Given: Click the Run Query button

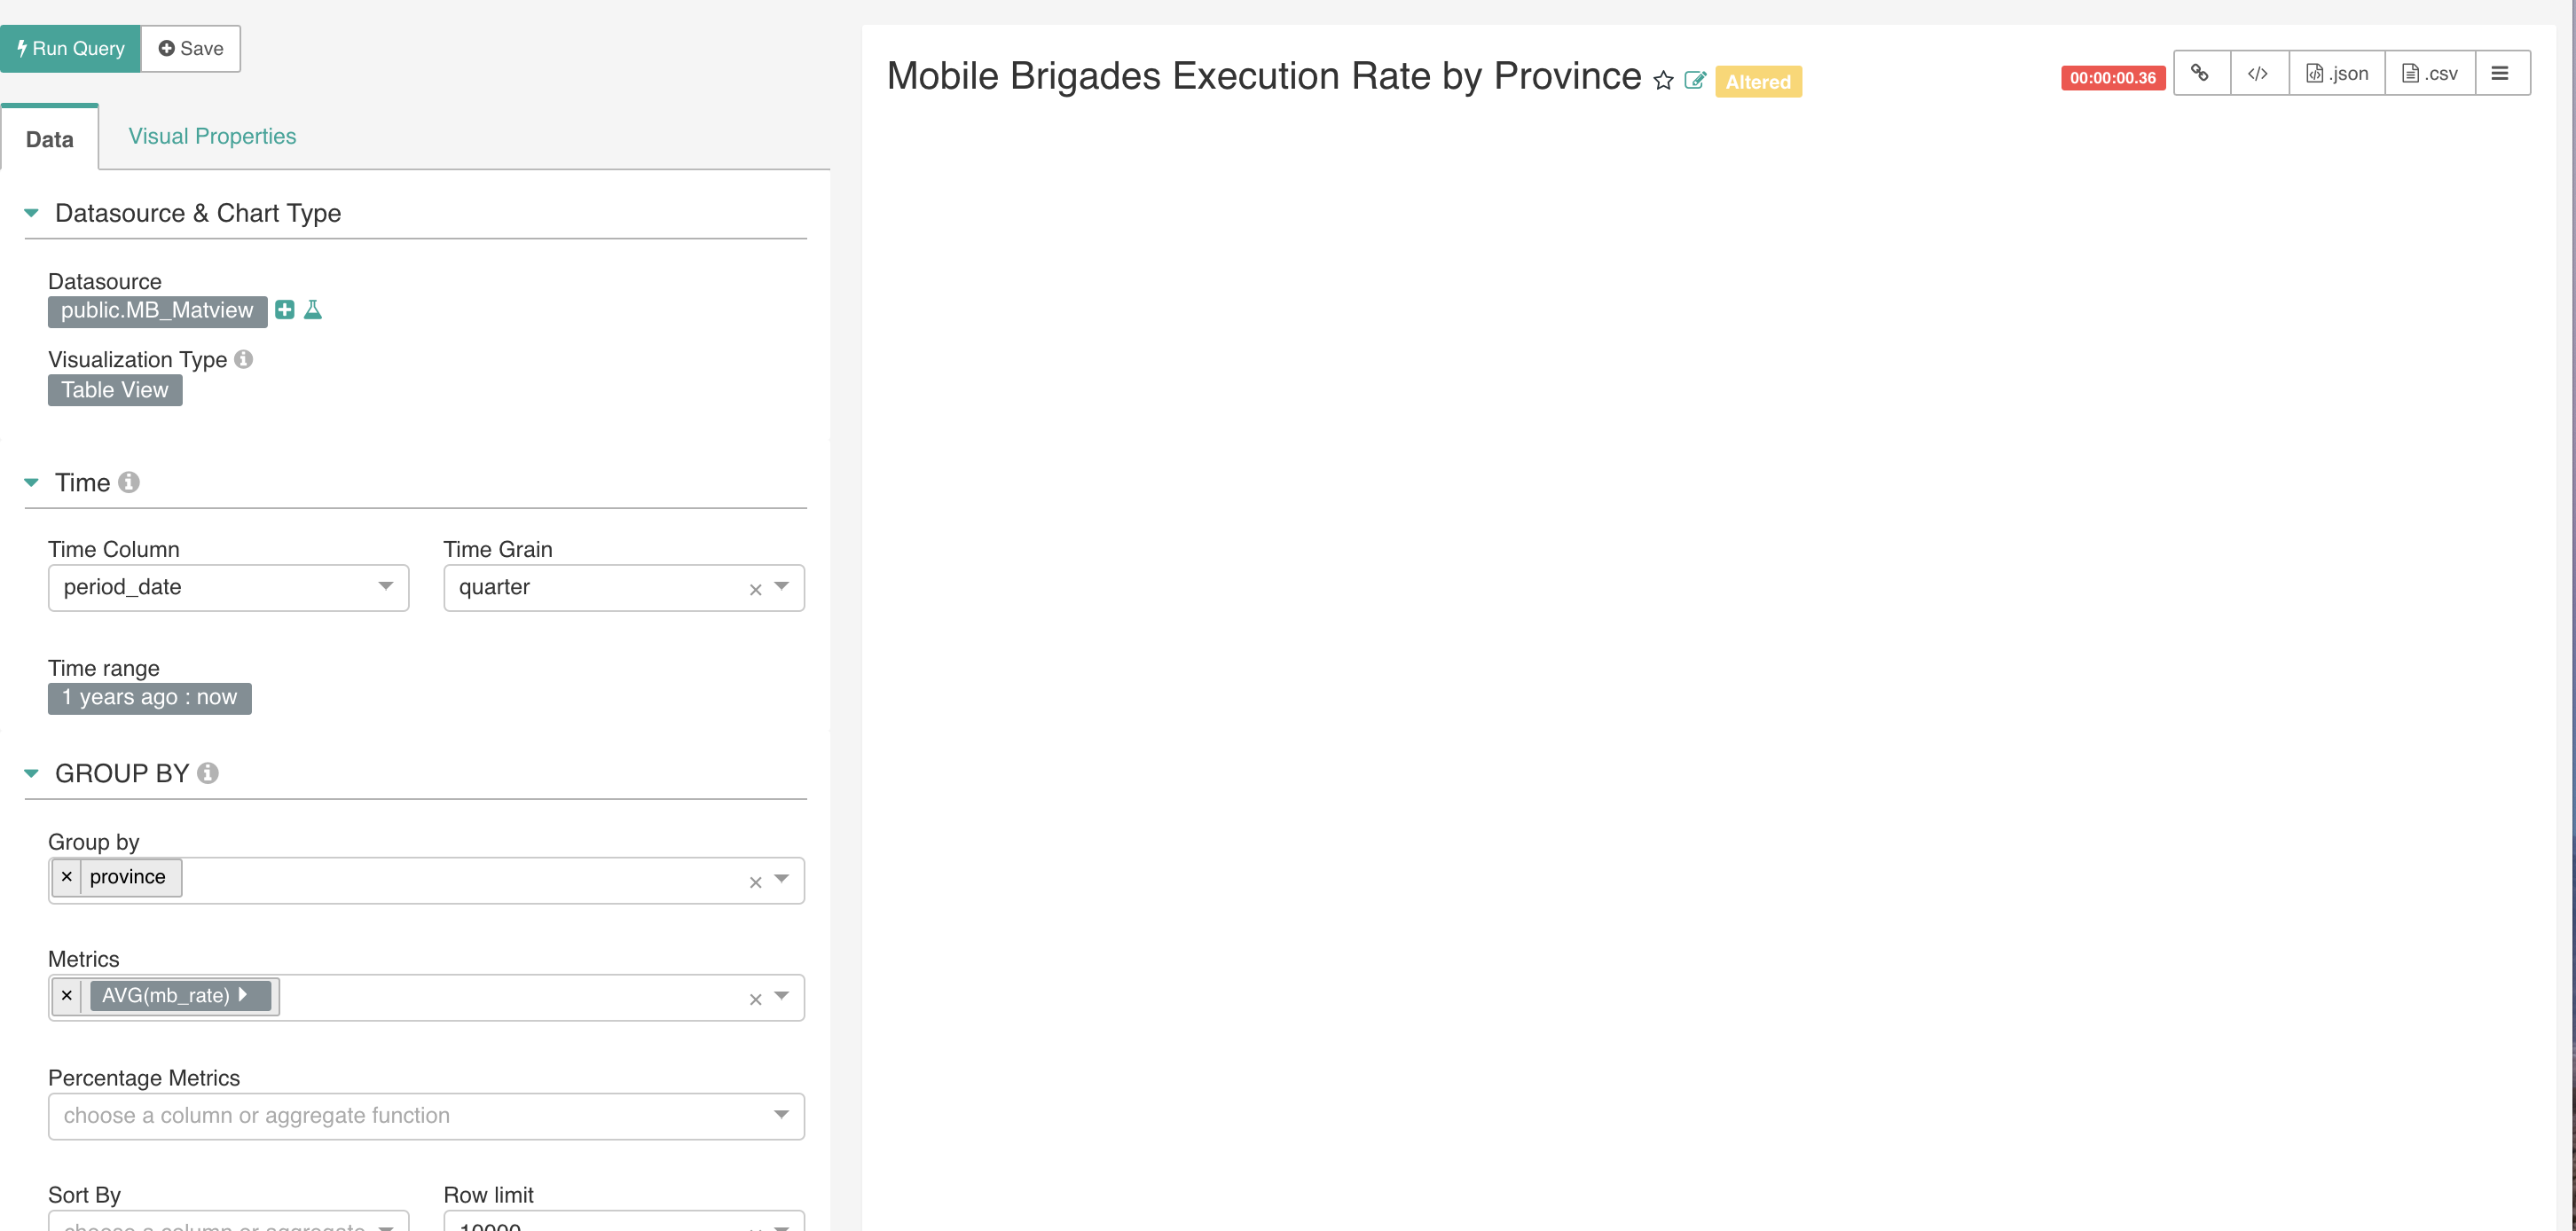Looking at the screenshot, I should 70,48.
